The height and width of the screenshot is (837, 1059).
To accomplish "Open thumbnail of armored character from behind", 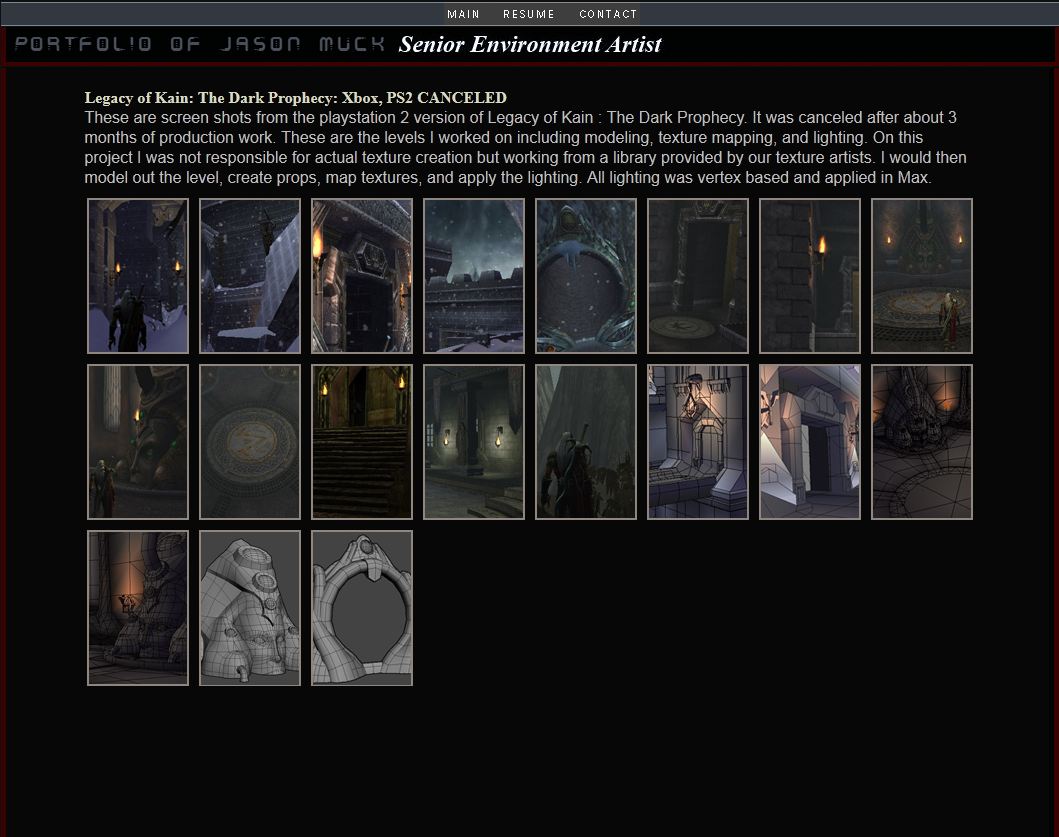I will tap(586, 442).
